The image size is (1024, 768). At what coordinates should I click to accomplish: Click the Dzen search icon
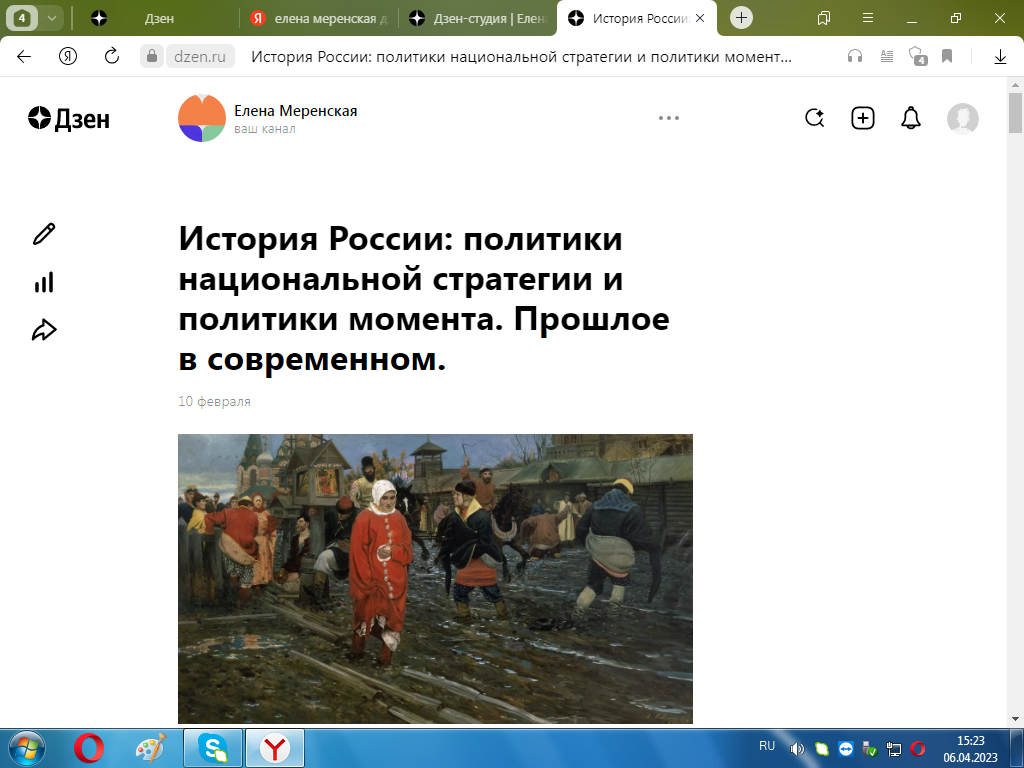[814, 118]
